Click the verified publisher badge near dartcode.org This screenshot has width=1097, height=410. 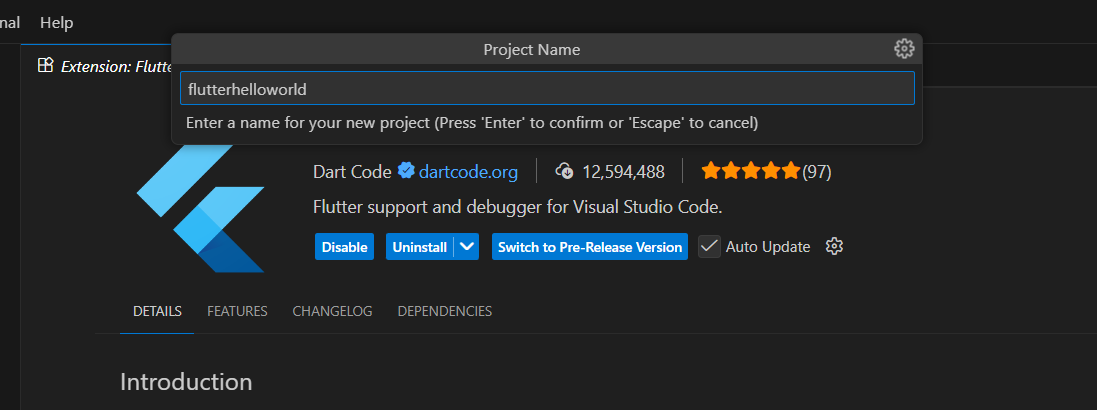coord(406,171)
